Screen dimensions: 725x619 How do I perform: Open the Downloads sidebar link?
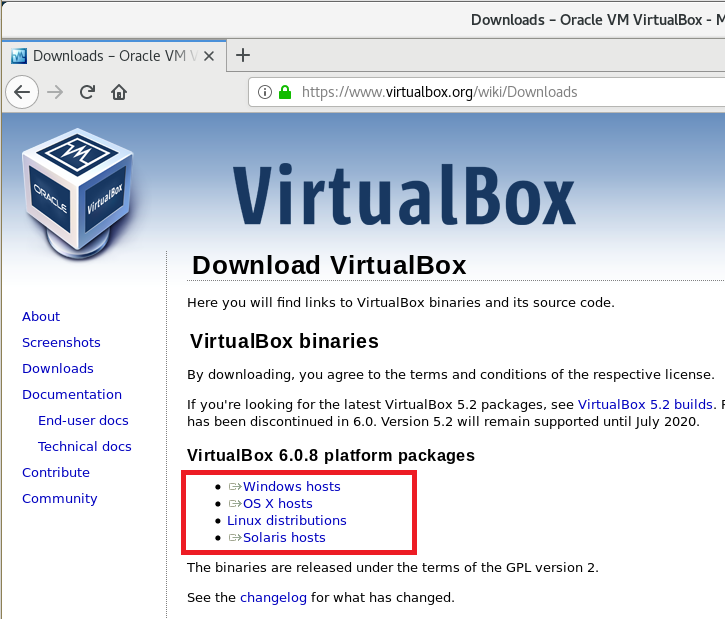click(58, 368)
